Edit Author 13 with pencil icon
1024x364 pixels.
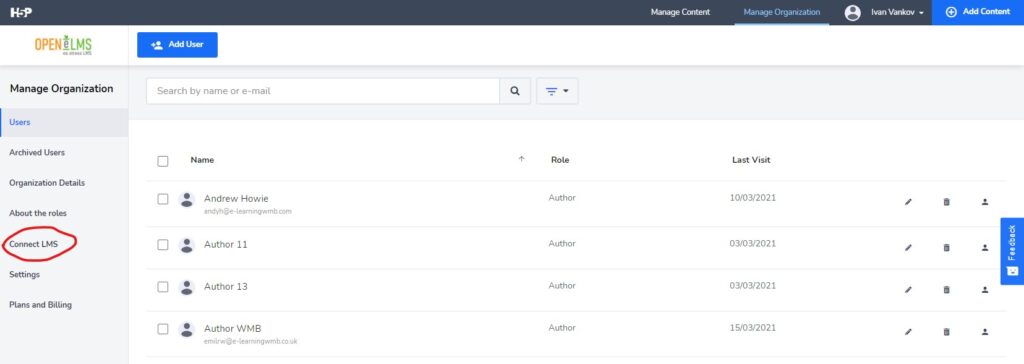[908, 290]
